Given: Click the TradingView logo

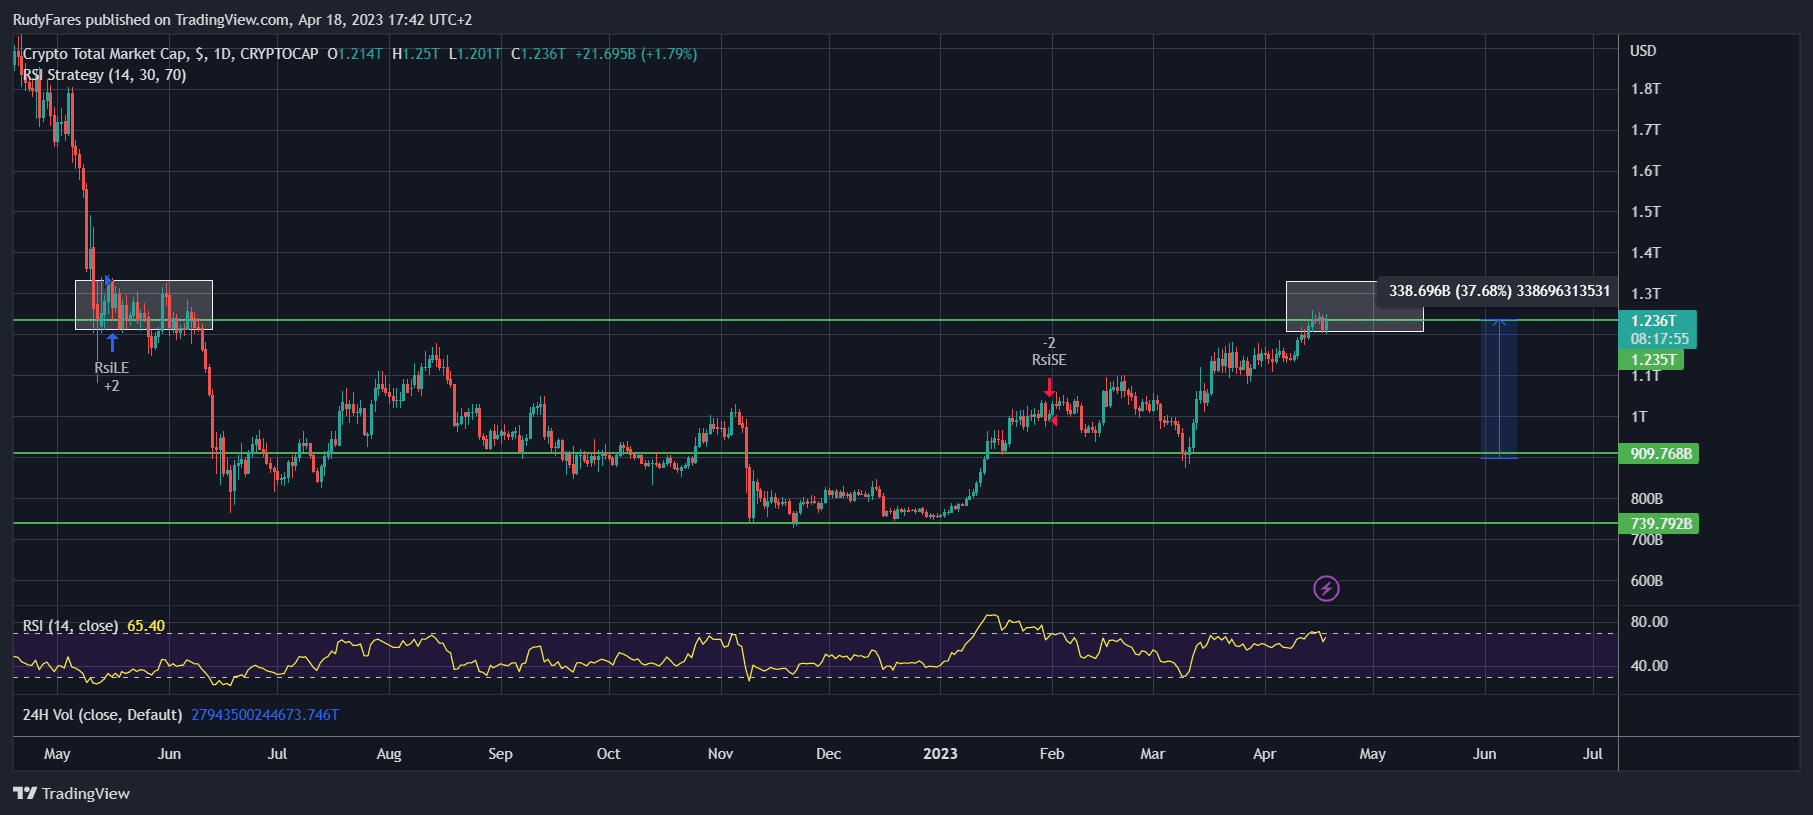Looking at the screenshot, I should 72,793.
